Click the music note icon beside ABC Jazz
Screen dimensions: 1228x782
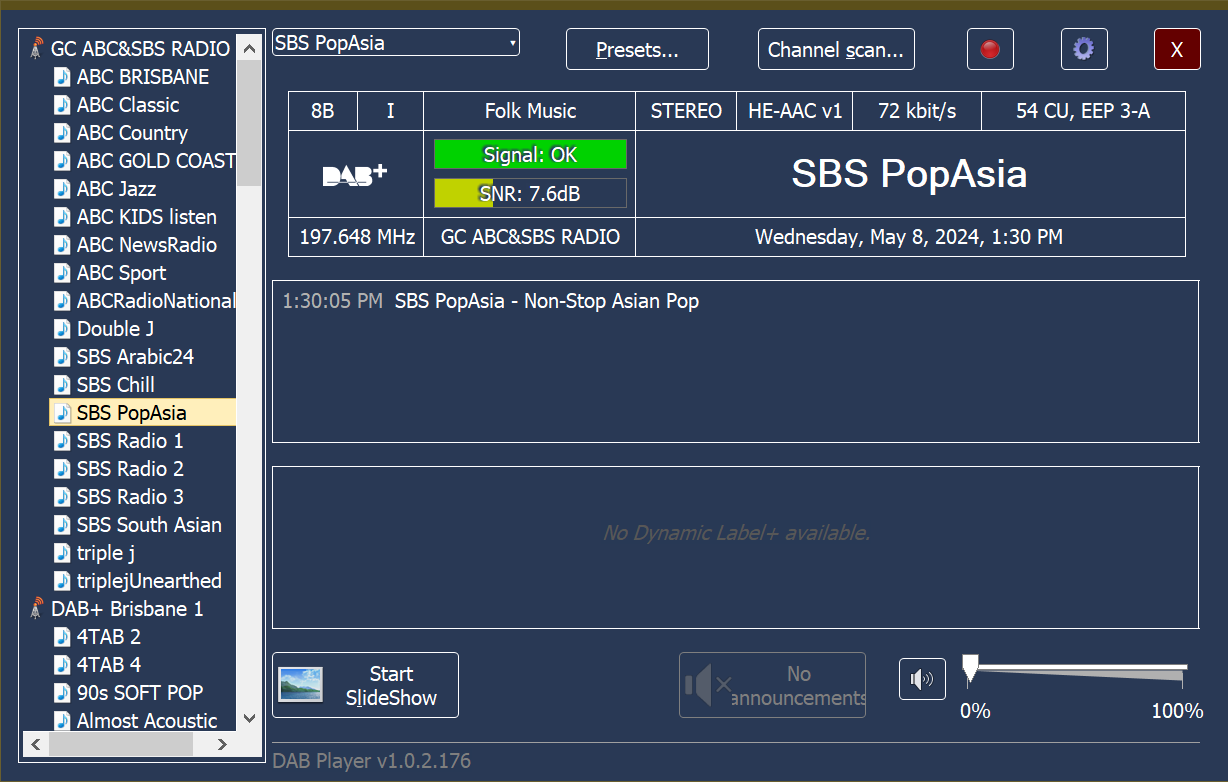62,189
